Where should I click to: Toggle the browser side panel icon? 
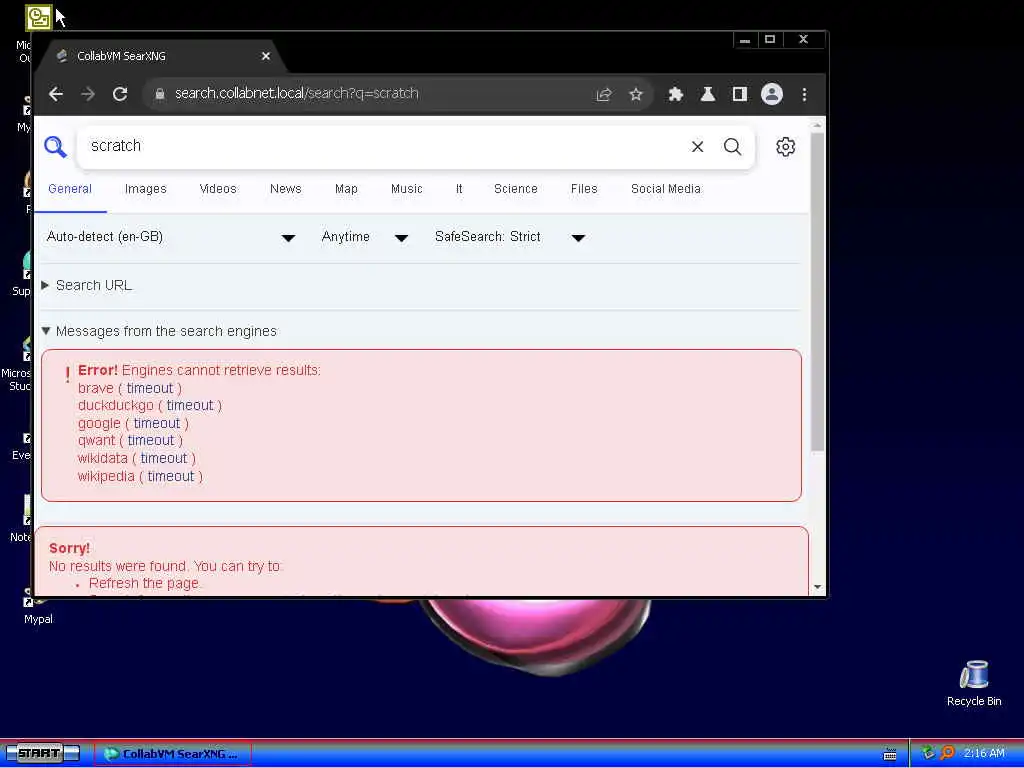point(739,95)
